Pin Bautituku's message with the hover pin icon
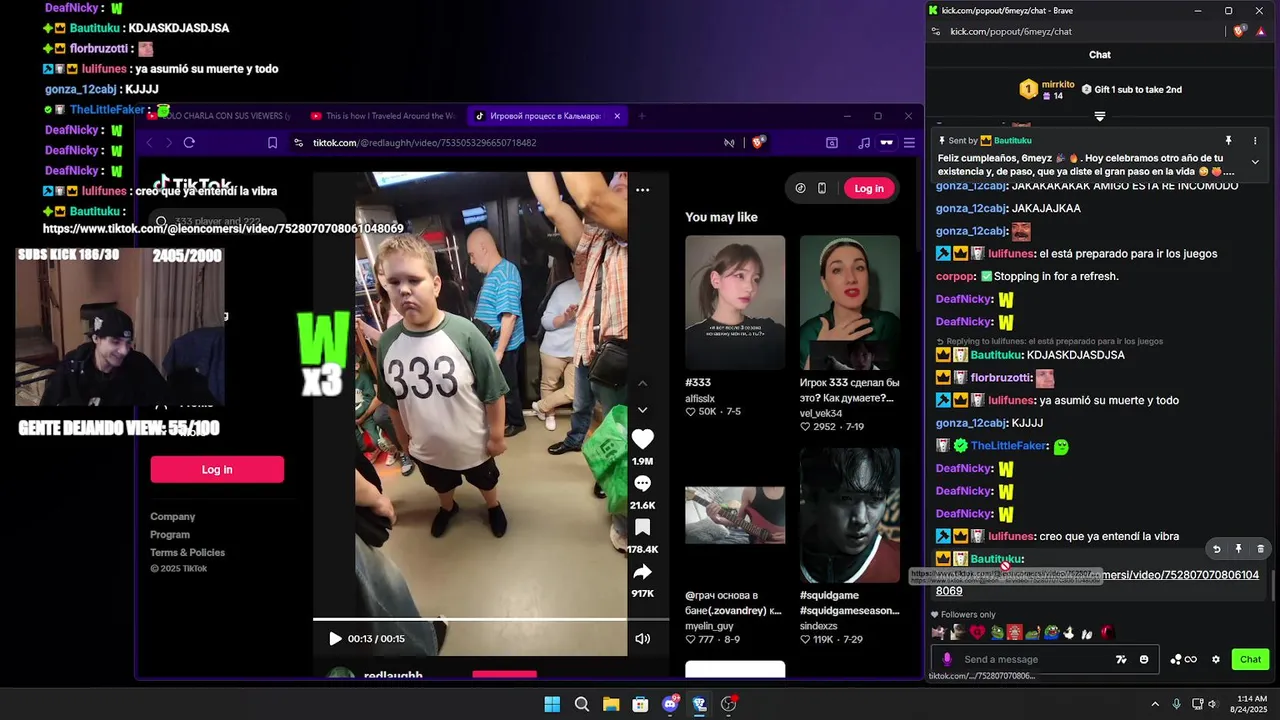1280x720 pixels. (1238, 549)
